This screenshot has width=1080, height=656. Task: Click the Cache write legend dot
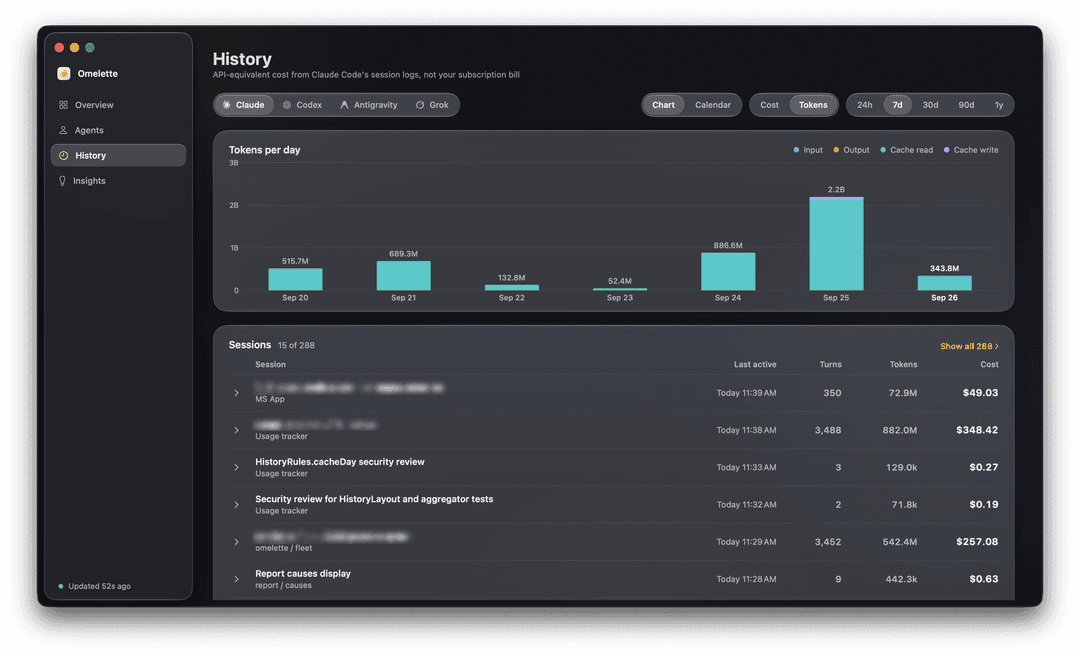946,150
